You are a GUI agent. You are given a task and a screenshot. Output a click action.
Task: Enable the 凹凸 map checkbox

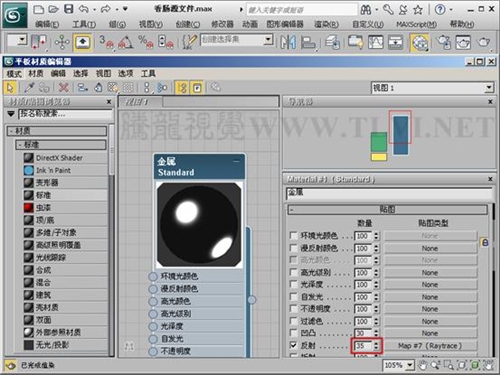(x=293, y=333)
